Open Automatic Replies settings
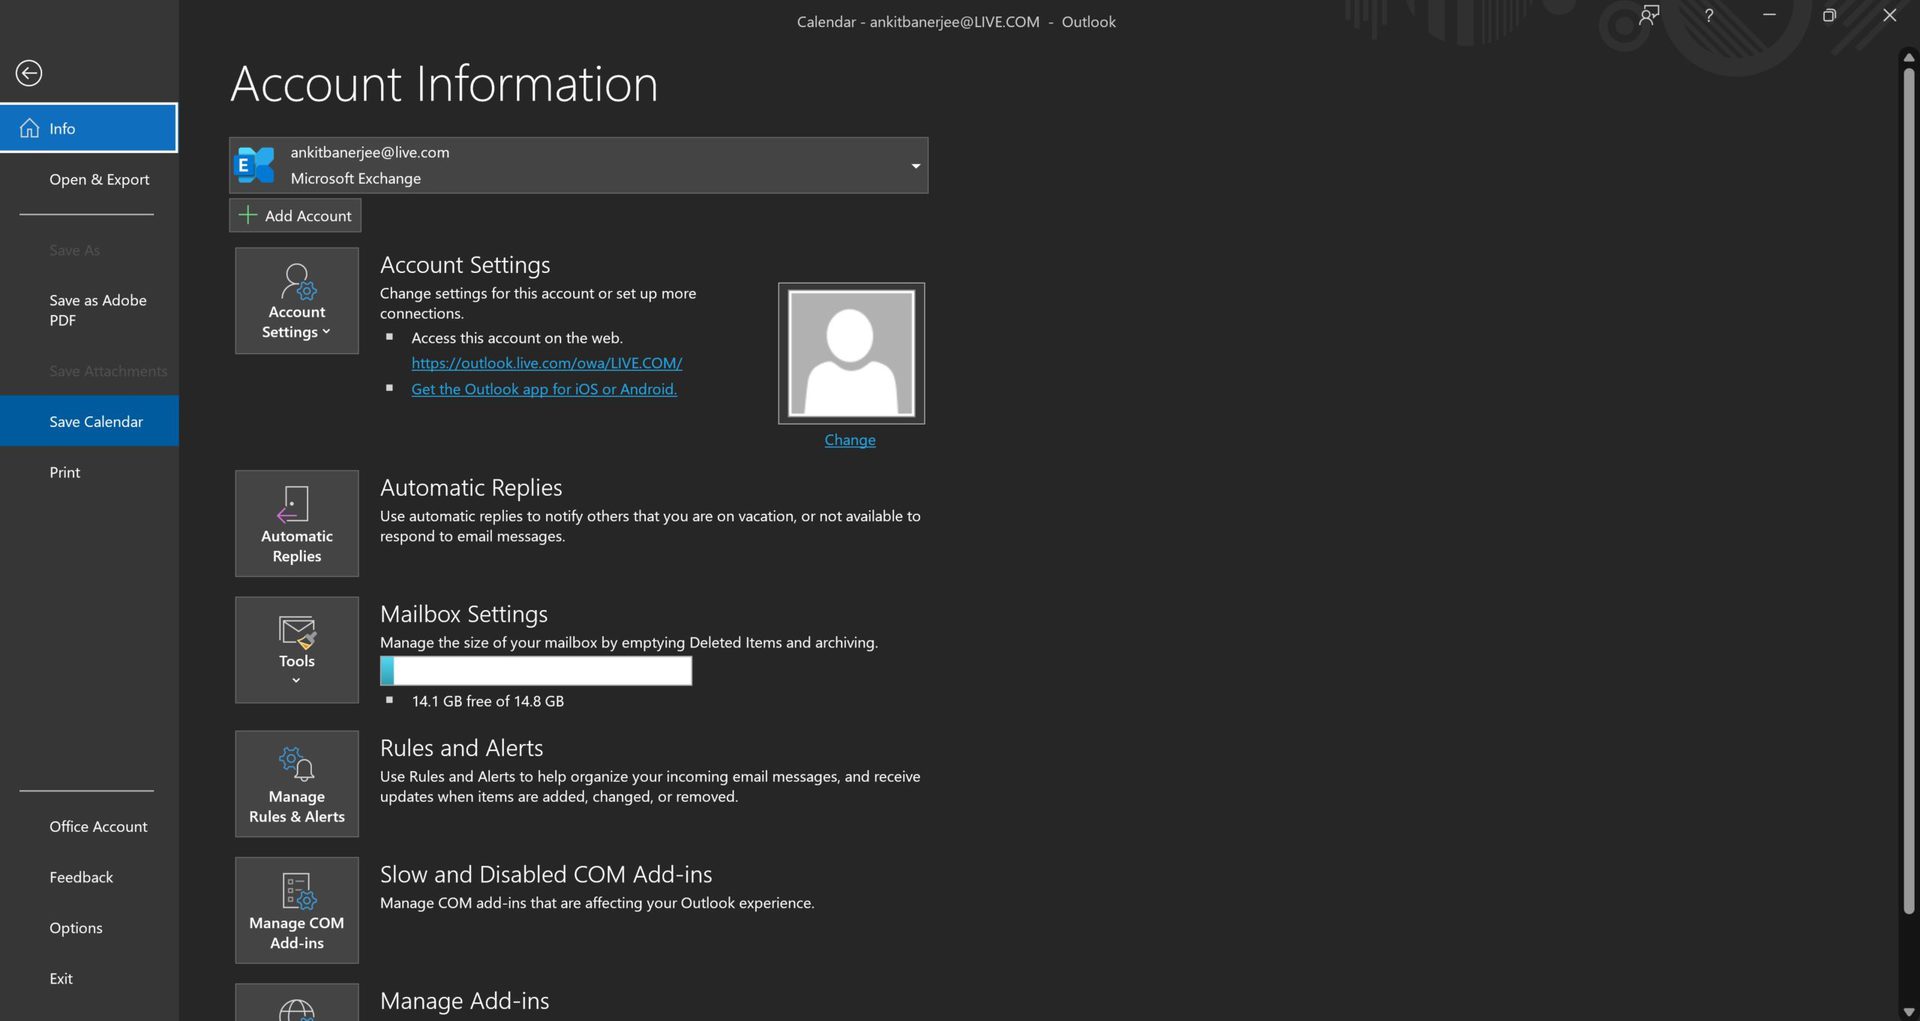Screen dimensions: 1920x1021 click(296, 524)
